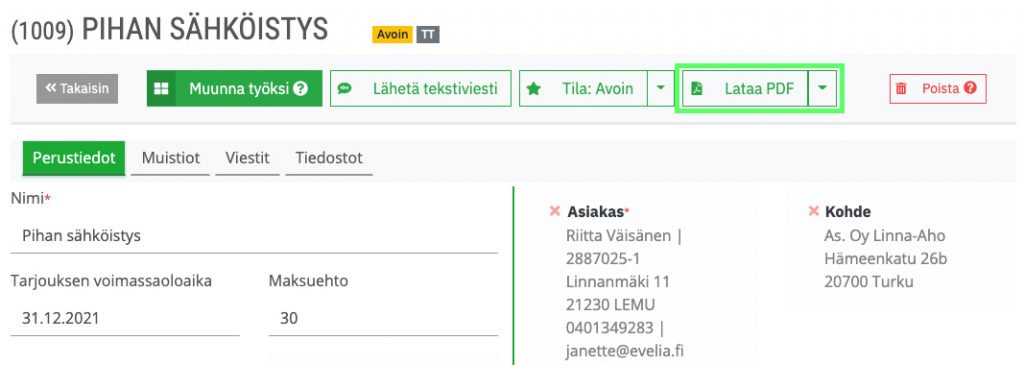Image resolution: width=1024 pixels, height=365 pixels.
Task: Open the Tila: Avoin status selector
Action: (584, 88)
